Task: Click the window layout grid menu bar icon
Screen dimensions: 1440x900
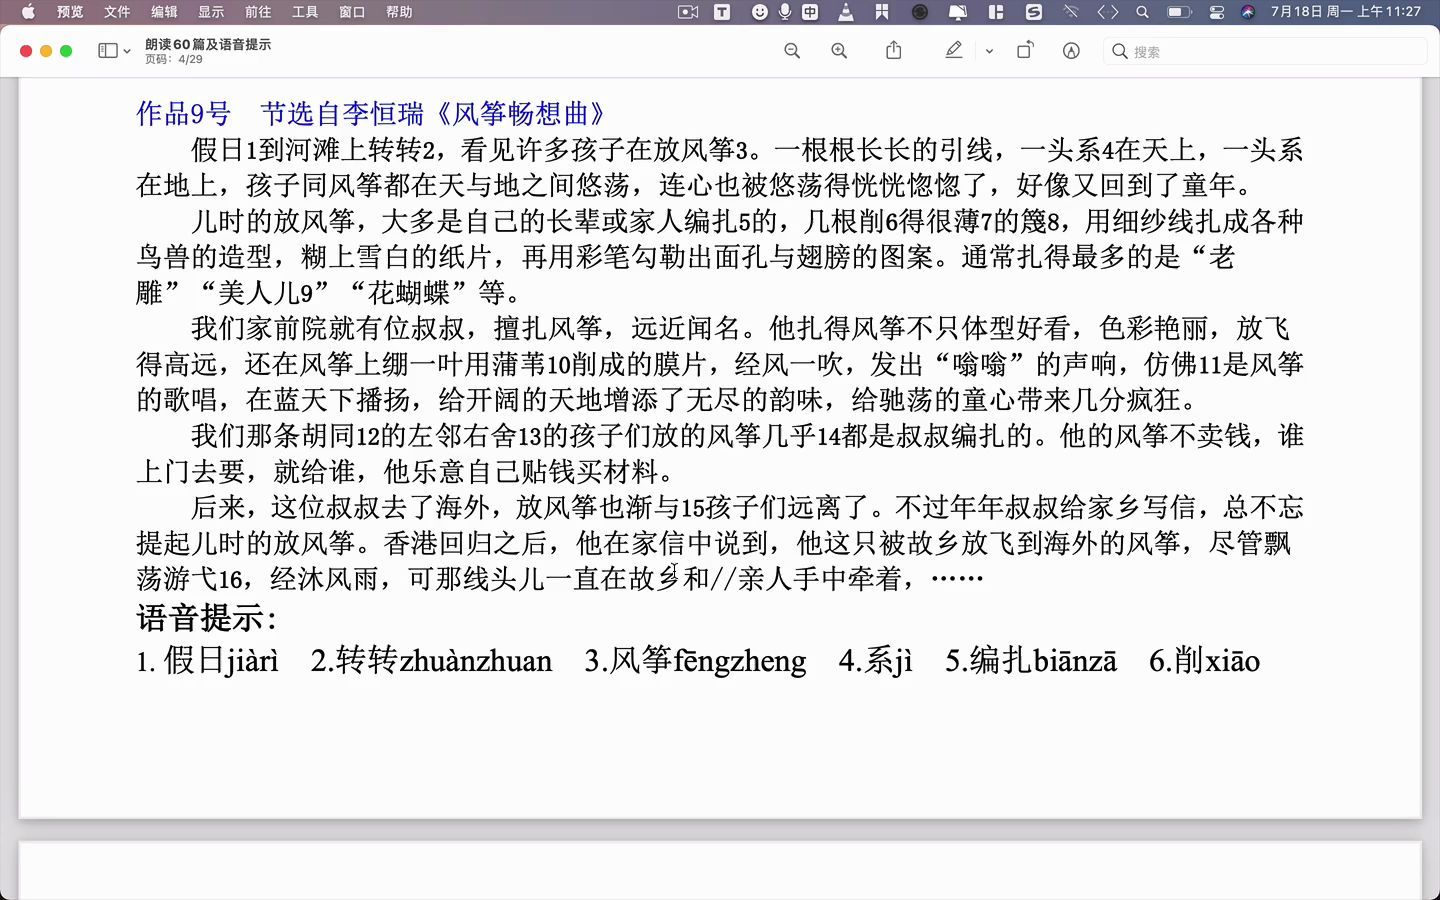Action: [996, 12]
